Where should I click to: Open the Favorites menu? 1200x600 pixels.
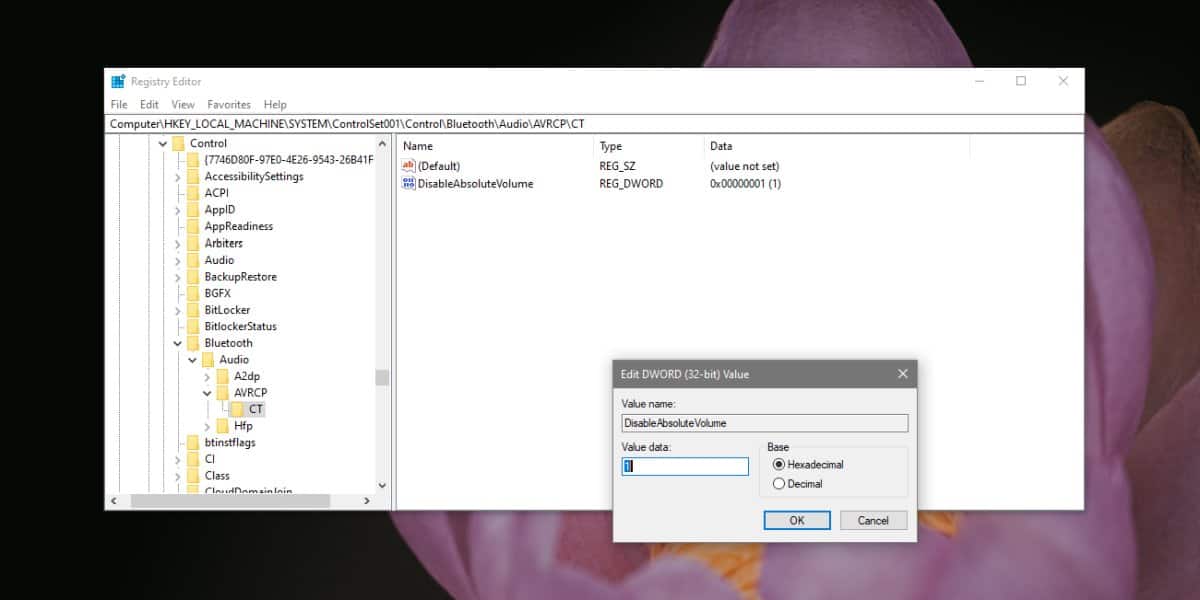coord(229,104)
